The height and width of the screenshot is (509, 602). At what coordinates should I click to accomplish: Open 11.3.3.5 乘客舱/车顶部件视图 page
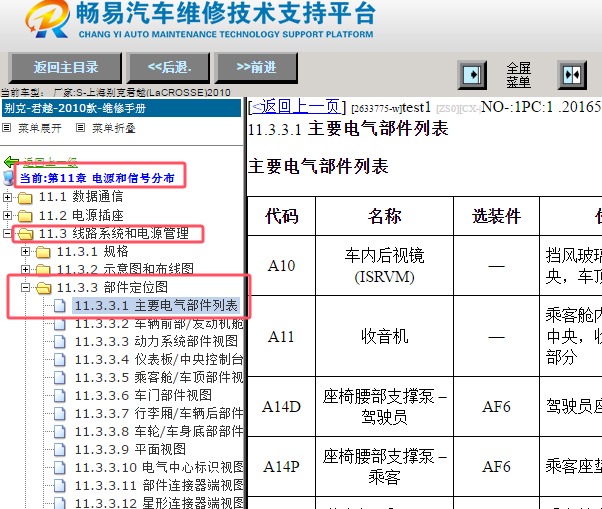[159, 377]
